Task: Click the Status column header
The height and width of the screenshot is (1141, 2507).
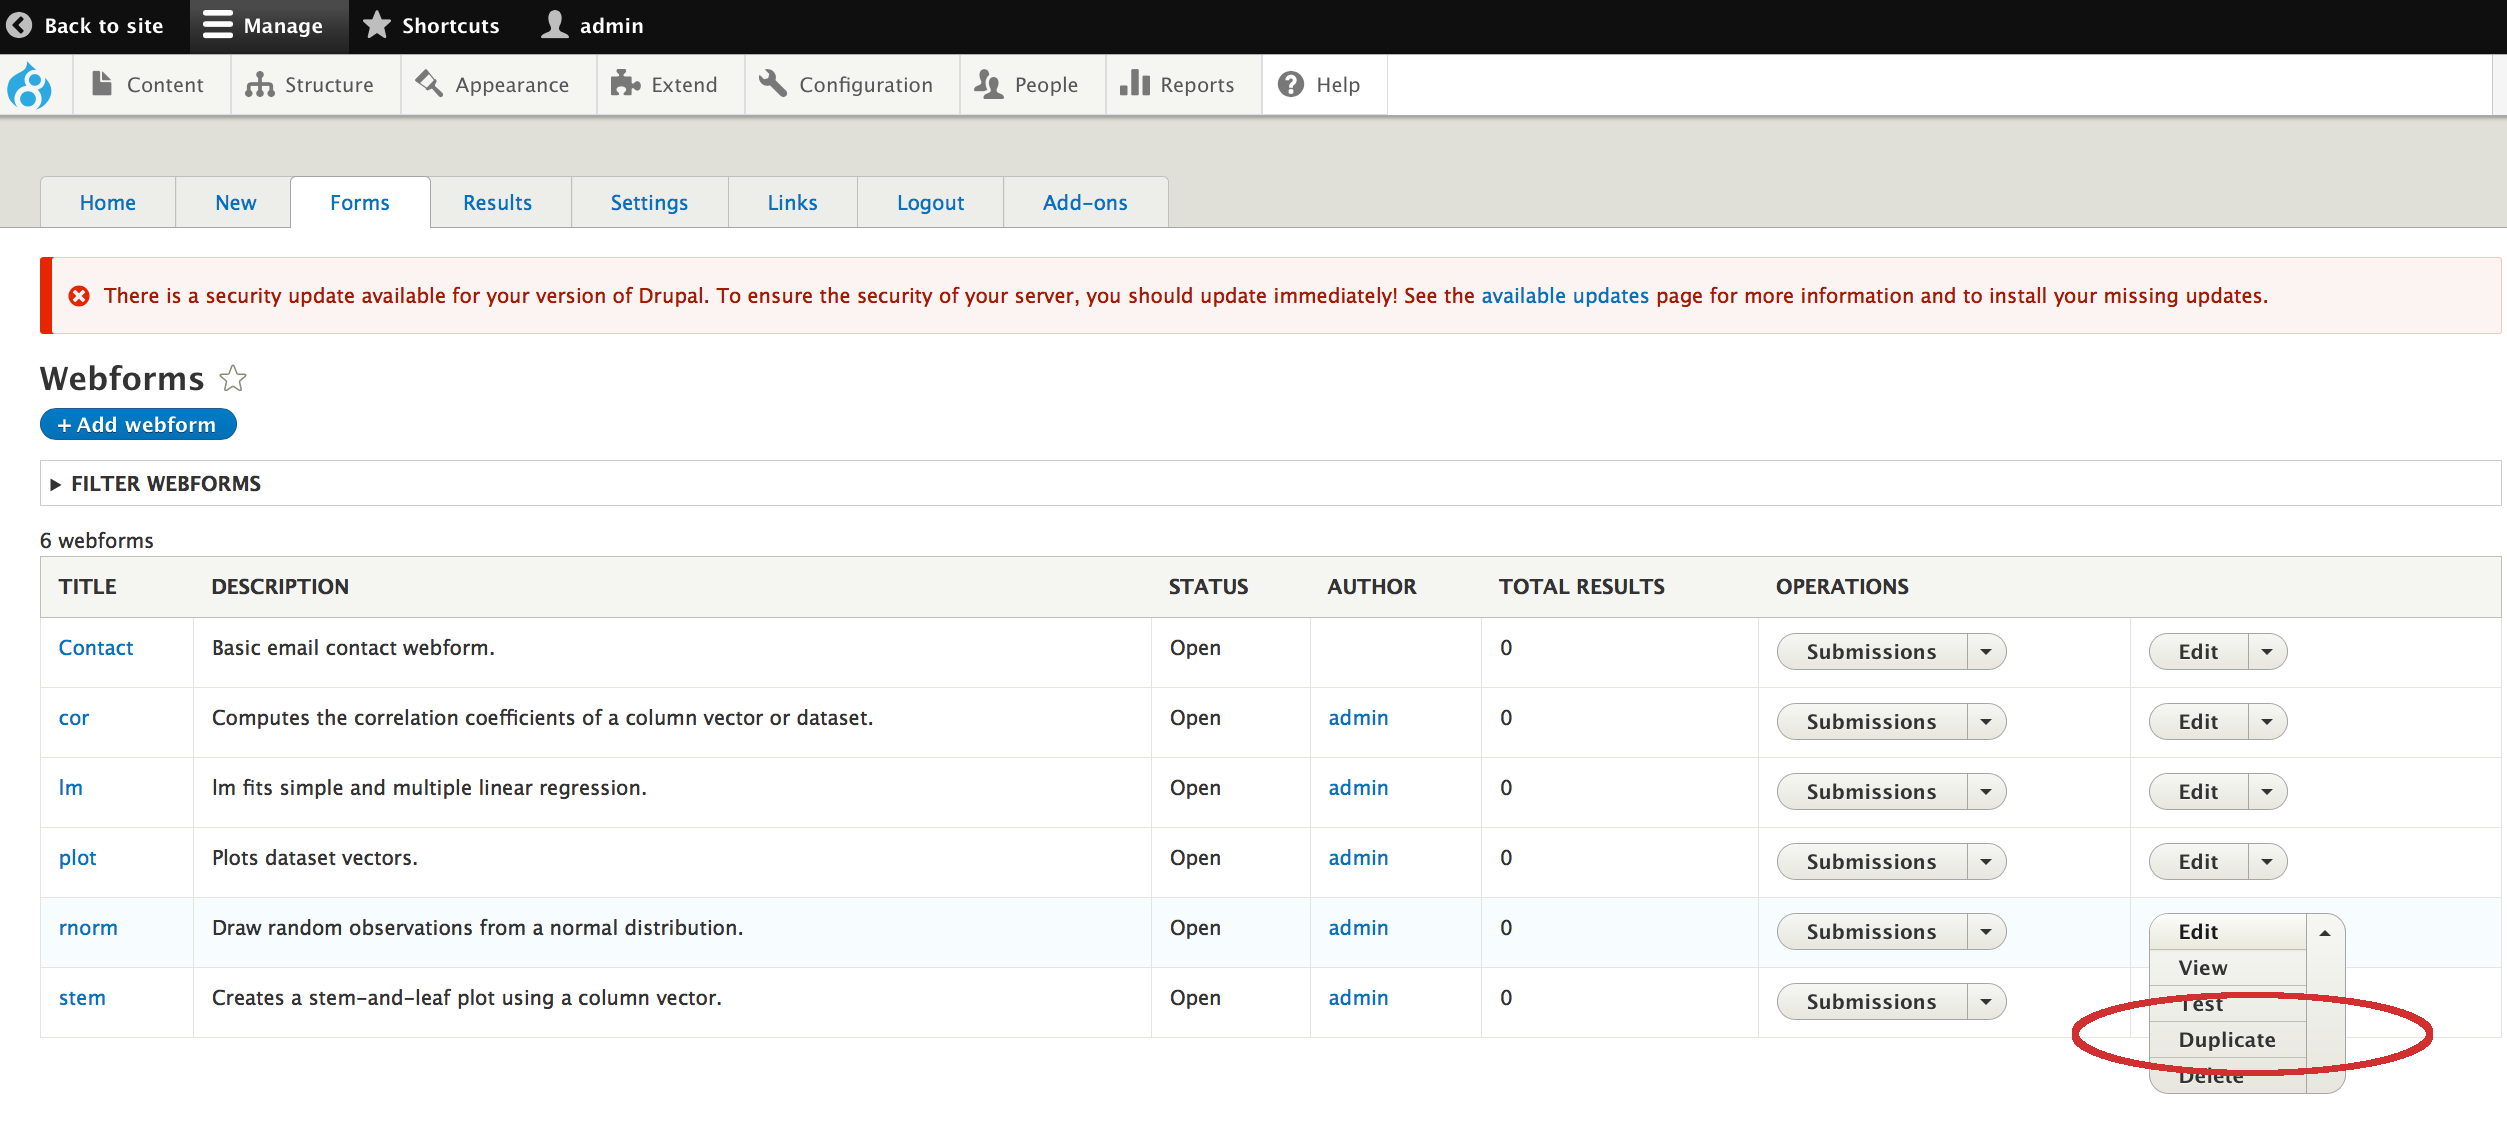Action: coord(1209,587)
